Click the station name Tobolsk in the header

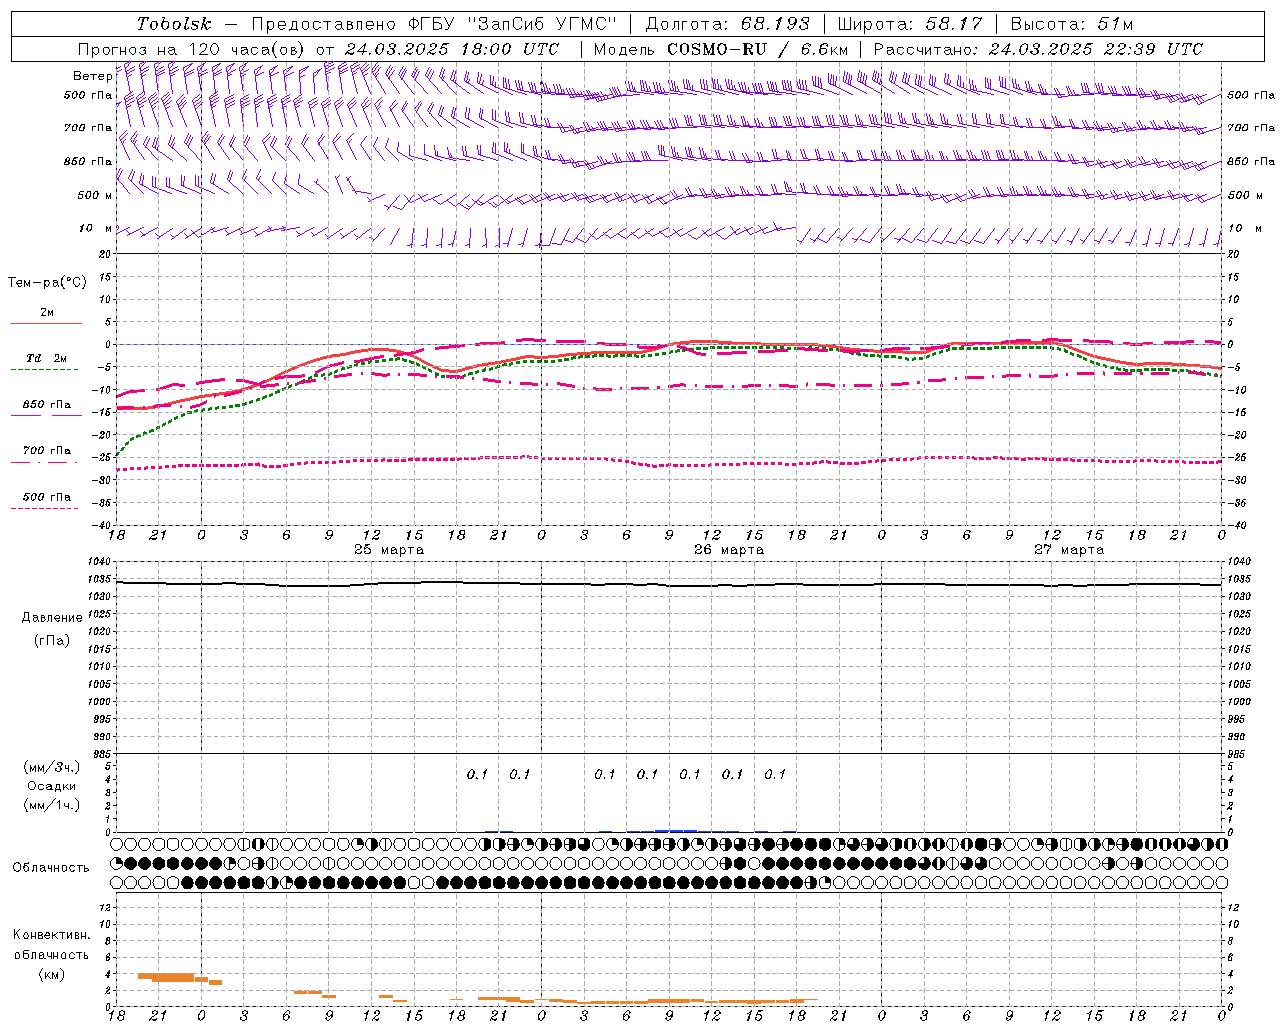174,24
